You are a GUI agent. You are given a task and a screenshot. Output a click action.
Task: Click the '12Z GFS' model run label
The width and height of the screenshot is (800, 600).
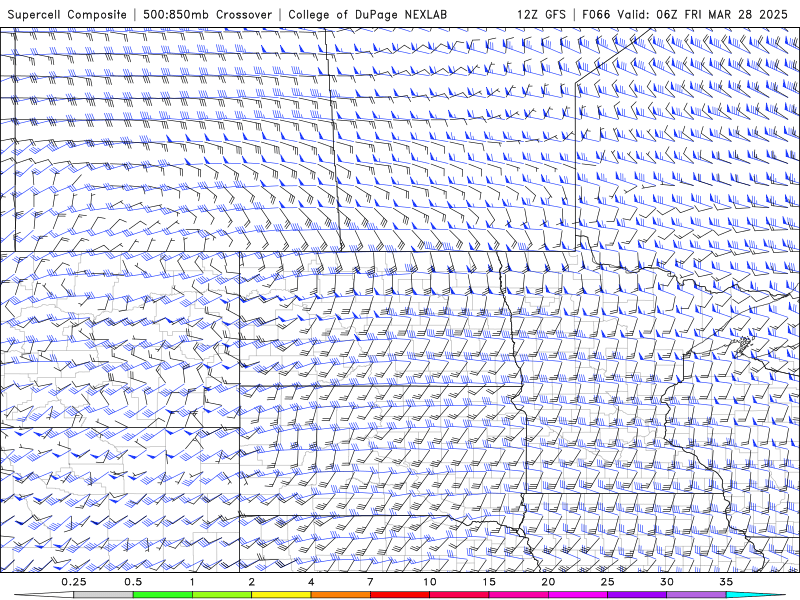pyautogui.click(x=541, y=14)
